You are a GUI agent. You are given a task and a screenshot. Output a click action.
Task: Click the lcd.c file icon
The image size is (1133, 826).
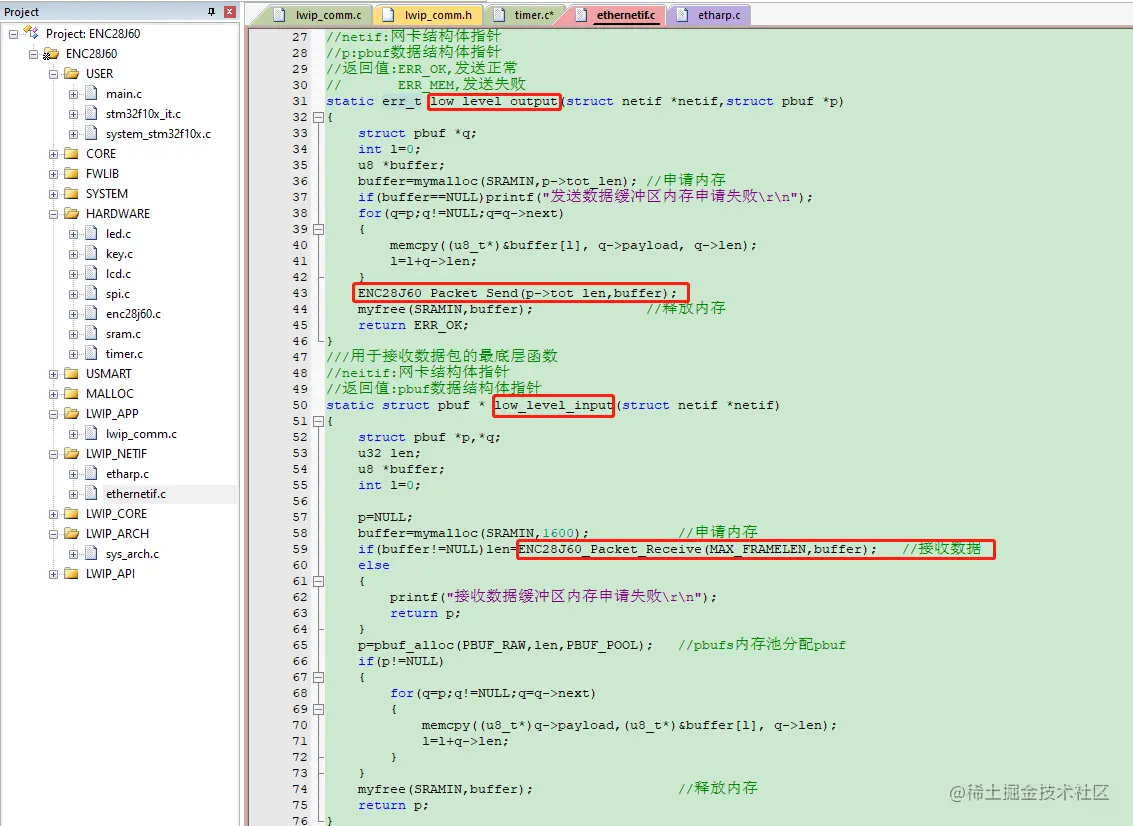(91, 274)
